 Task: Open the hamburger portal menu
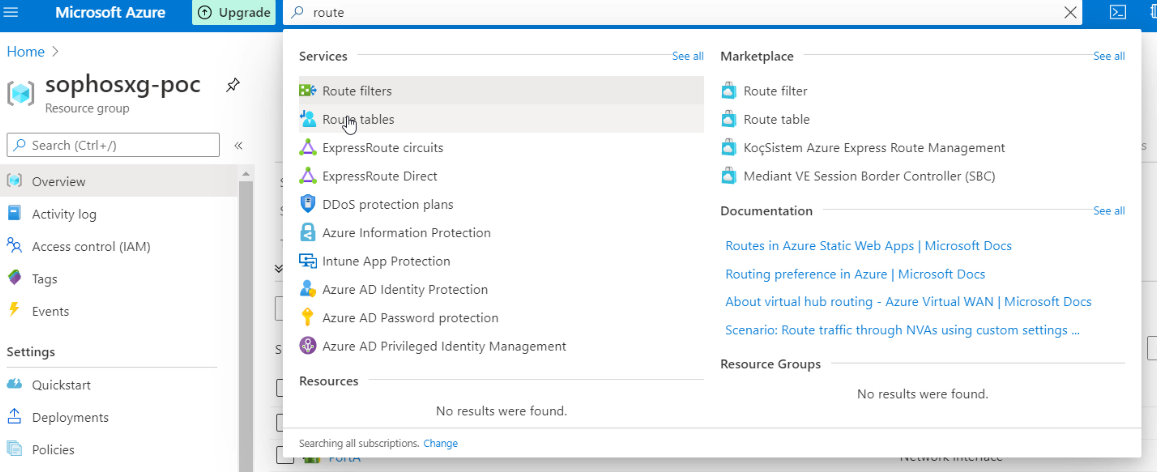click(x=12, y=13)
